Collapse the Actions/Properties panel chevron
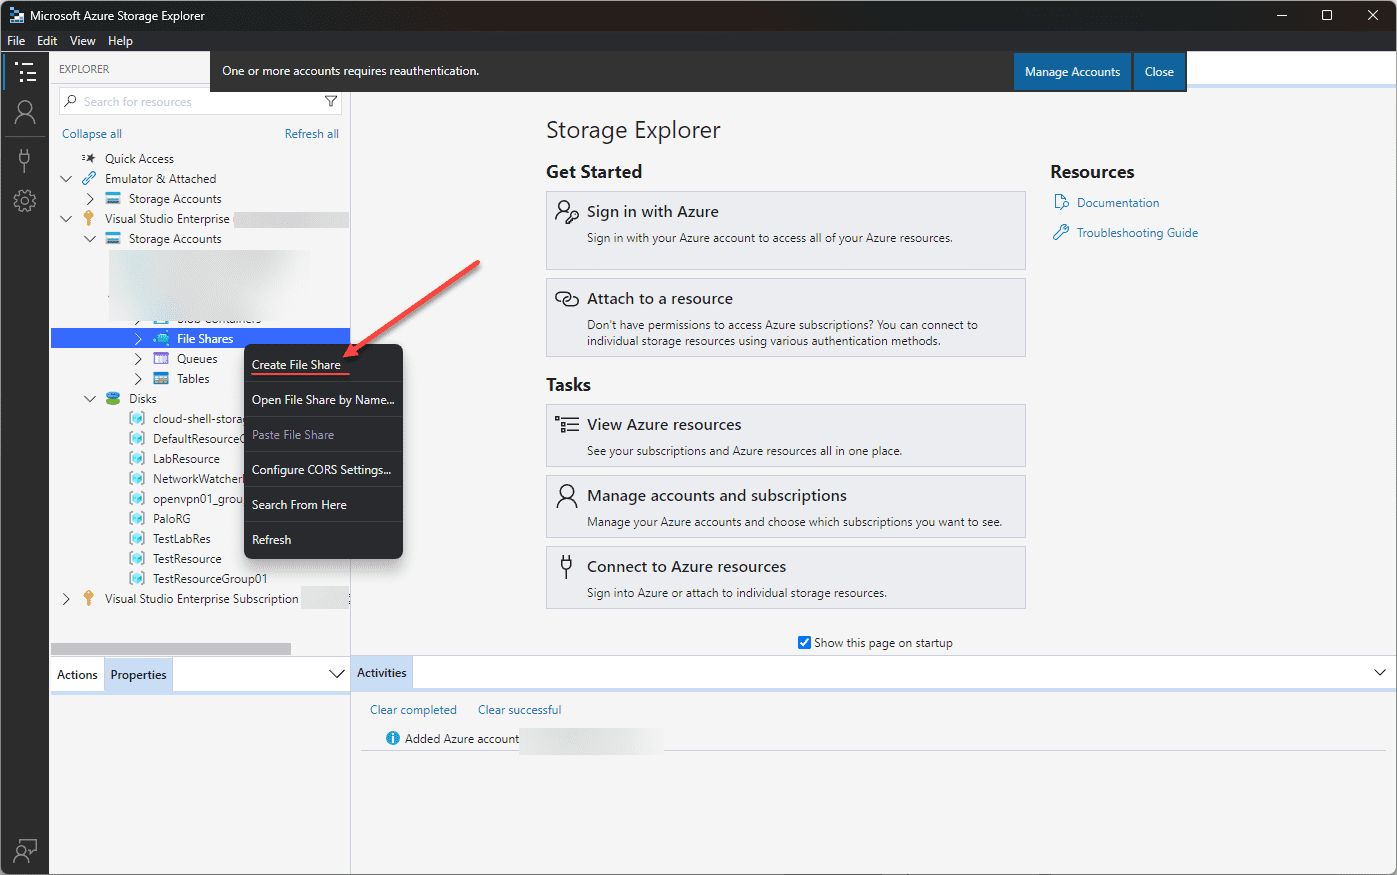 [337, 674]
